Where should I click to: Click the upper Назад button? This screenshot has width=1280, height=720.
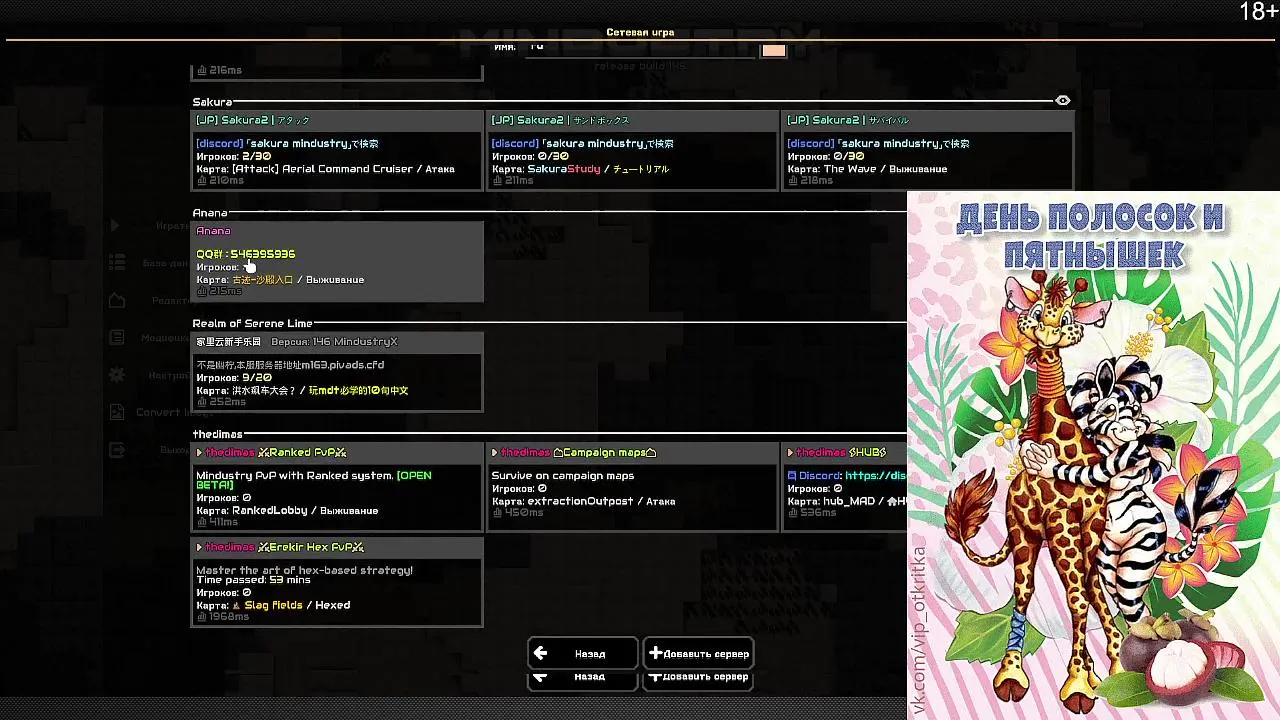click(583, 653)
